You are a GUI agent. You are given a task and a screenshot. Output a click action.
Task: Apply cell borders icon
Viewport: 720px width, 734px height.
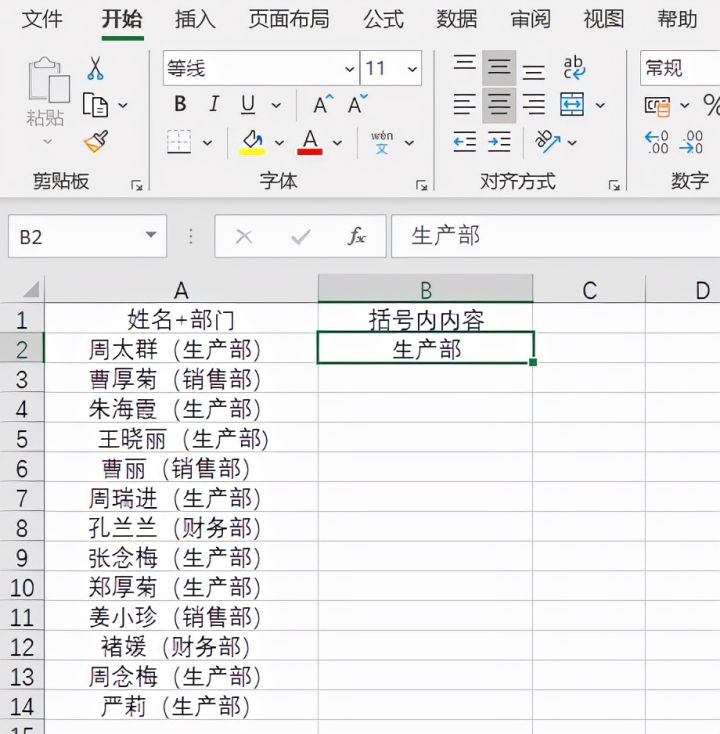click(x=179, y=142)
